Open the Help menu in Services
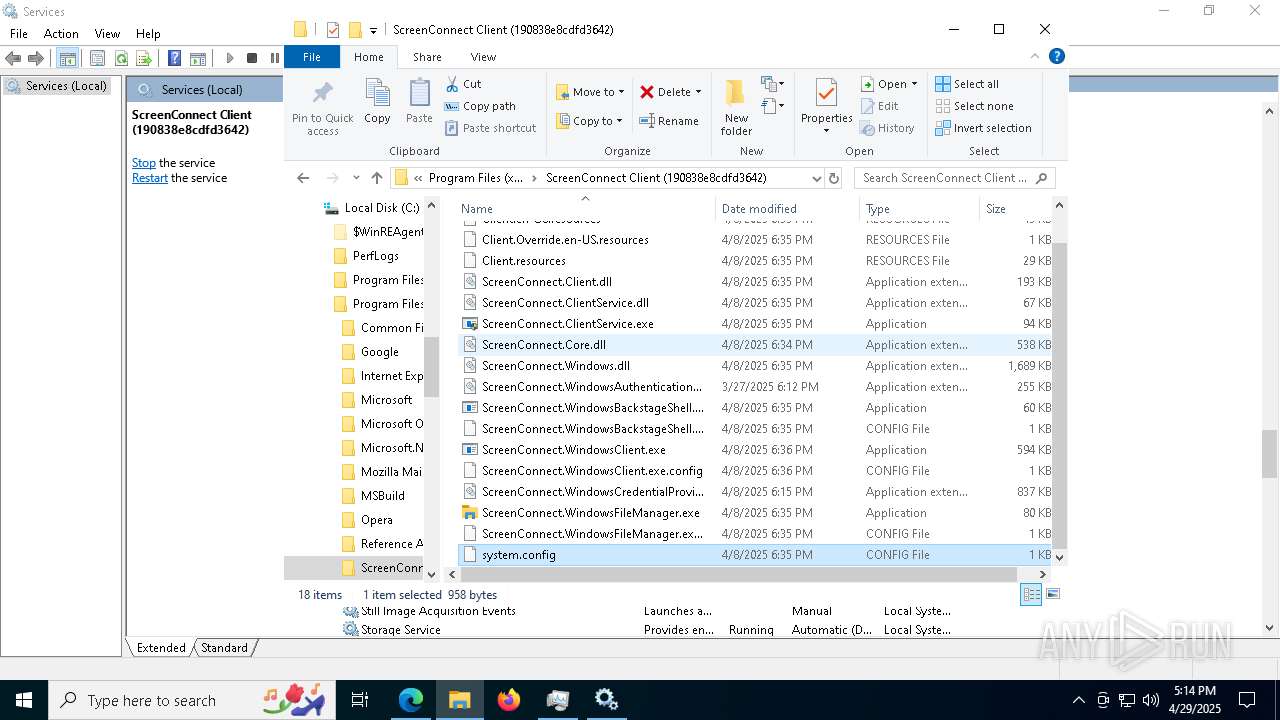 [148, 33]
